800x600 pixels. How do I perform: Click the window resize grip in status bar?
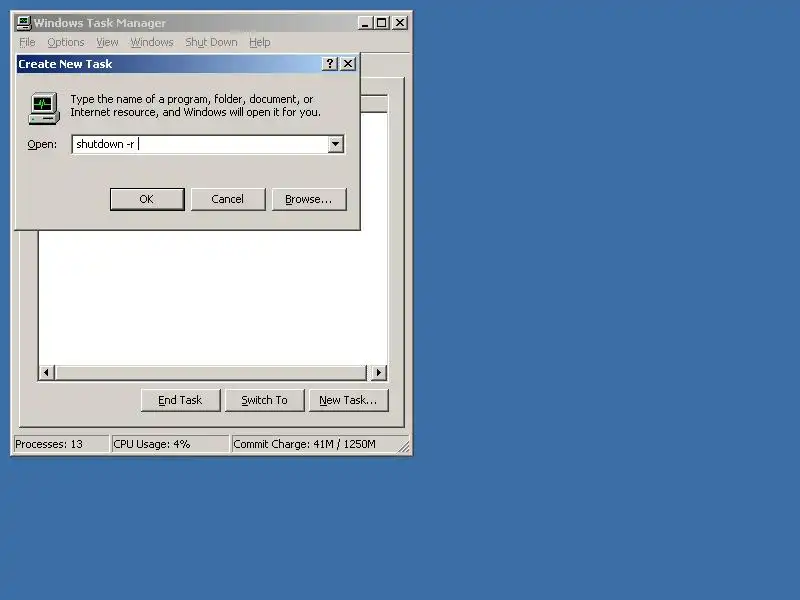(404, 446)
